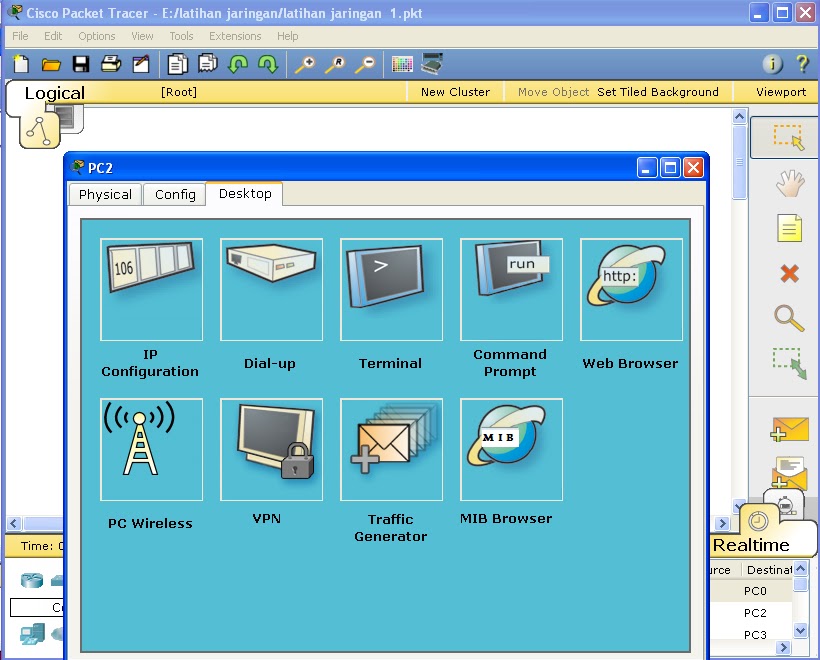Image resolution: width=820 pixels, height=660 pixels.
Task: Save the file with floppy icon
Action: pyautogui.click(x=81, y=64)
